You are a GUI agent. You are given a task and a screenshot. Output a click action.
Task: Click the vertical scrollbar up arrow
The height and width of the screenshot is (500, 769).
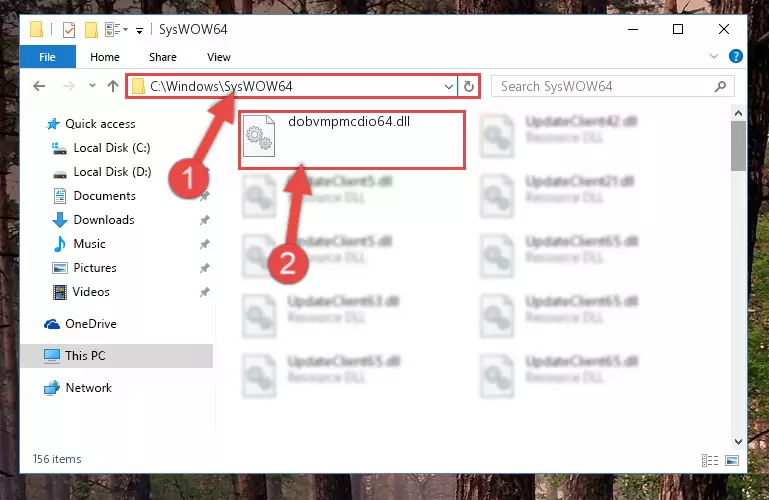coord(738,114)
